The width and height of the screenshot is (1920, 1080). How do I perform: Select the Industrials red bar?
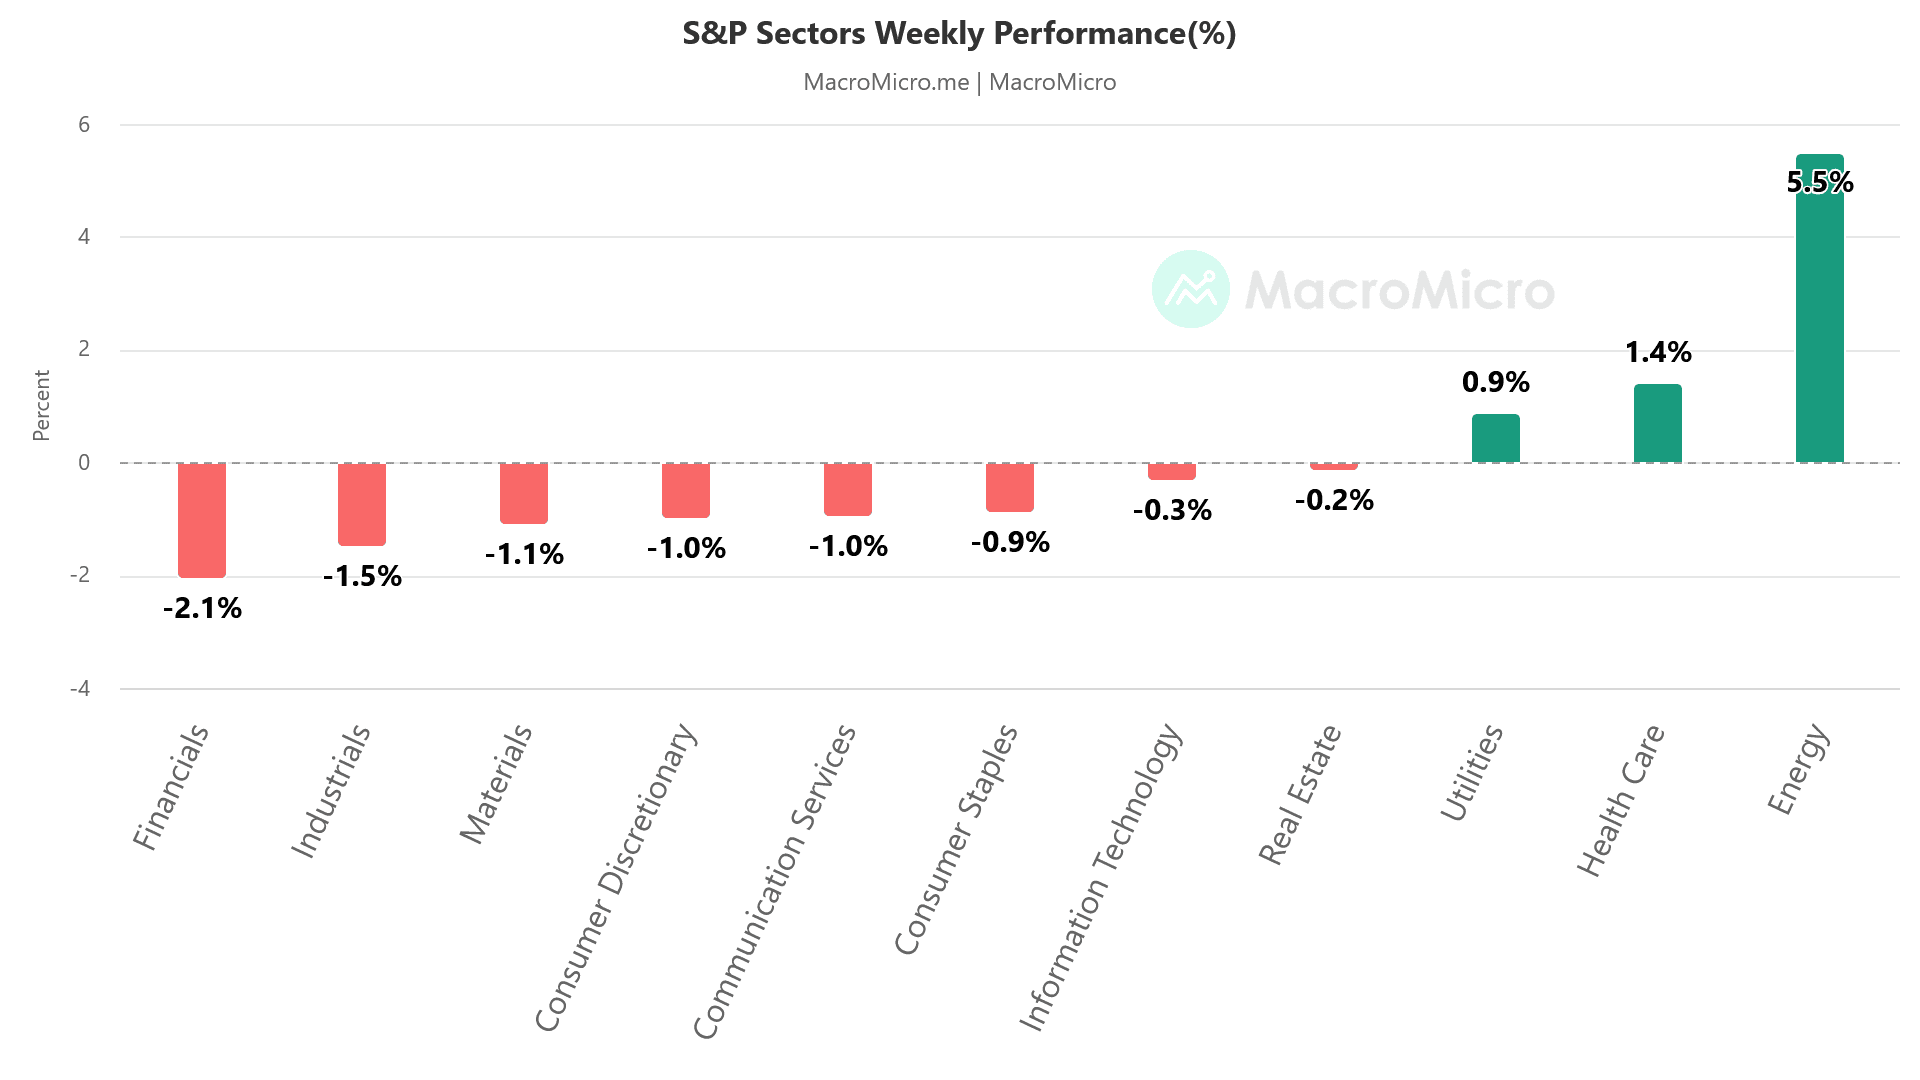coord(362,504)
